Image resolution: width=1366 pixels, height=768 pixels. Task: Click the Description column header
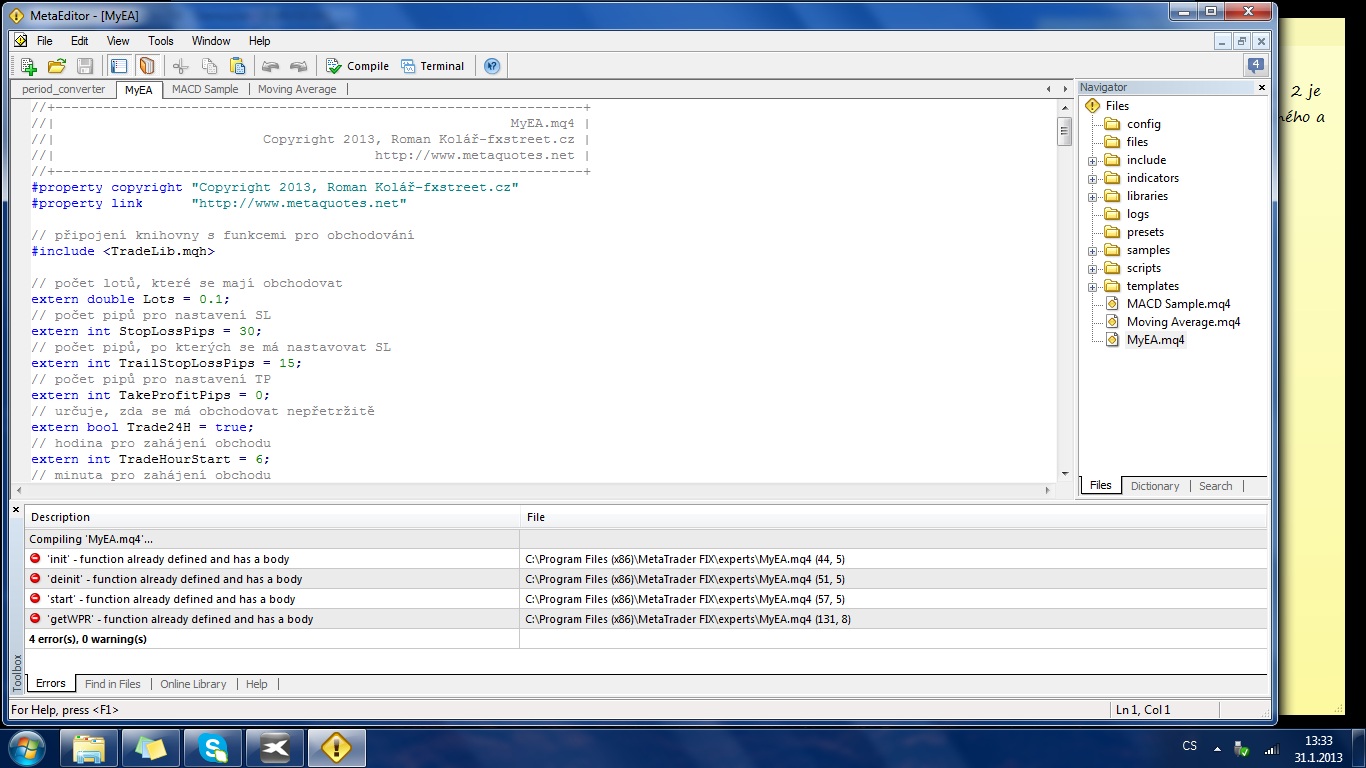[x=272, y=517]
